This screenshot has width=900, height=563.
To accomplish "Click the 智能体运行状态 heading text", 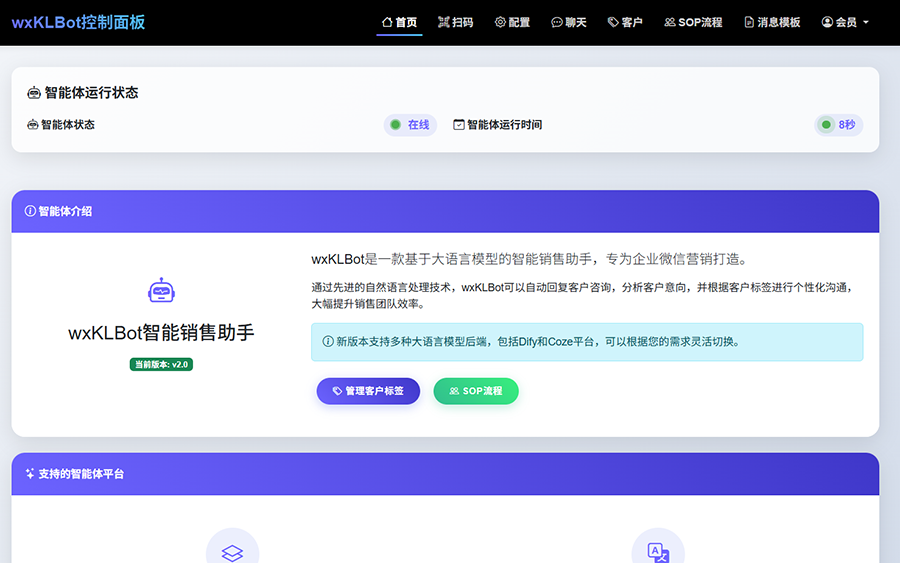I will click(x=91, y=92).
